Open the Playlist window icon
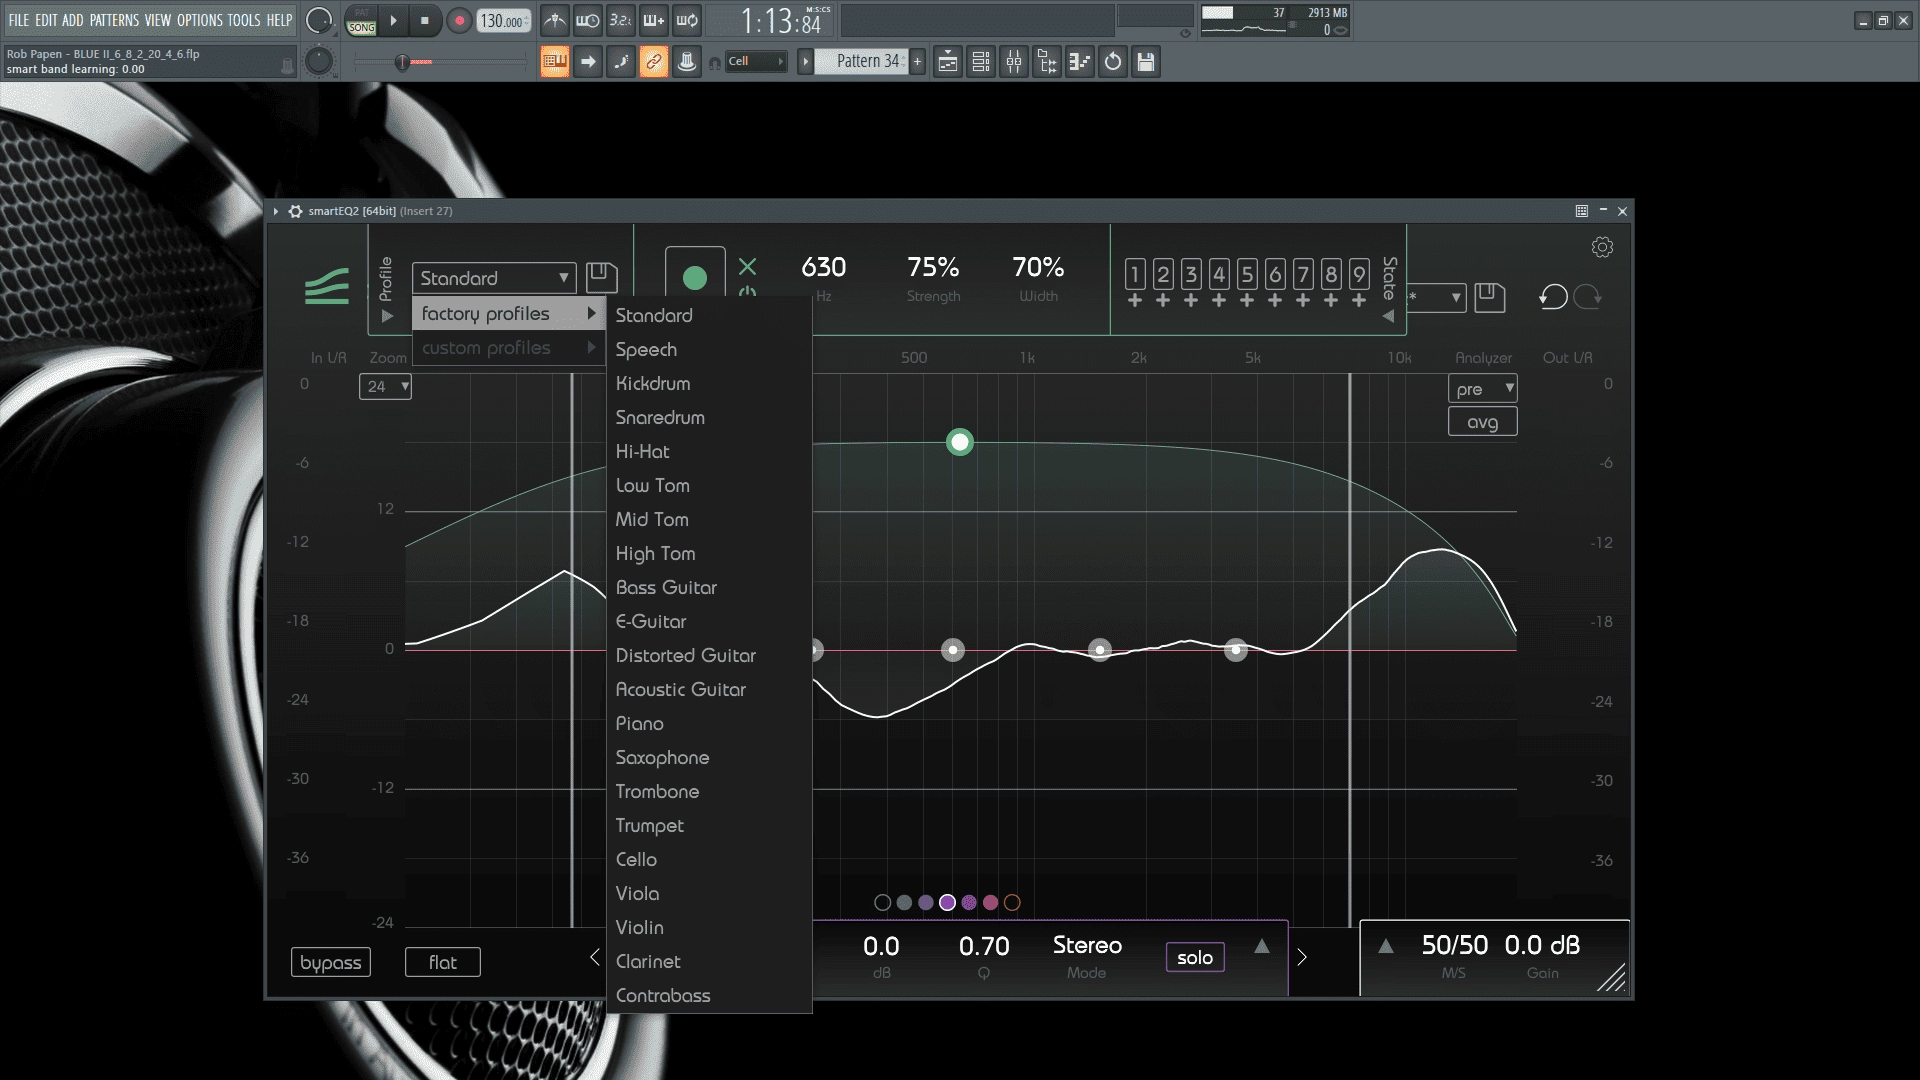This screenshot has height=1080, width=1920. 948,62
